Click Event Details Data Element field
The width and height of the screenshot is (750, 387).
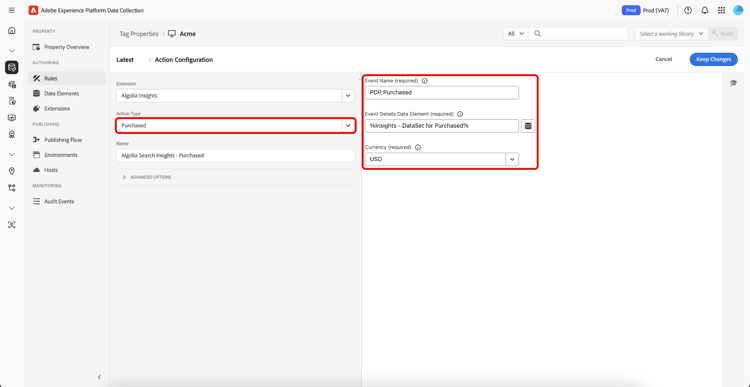441,126
